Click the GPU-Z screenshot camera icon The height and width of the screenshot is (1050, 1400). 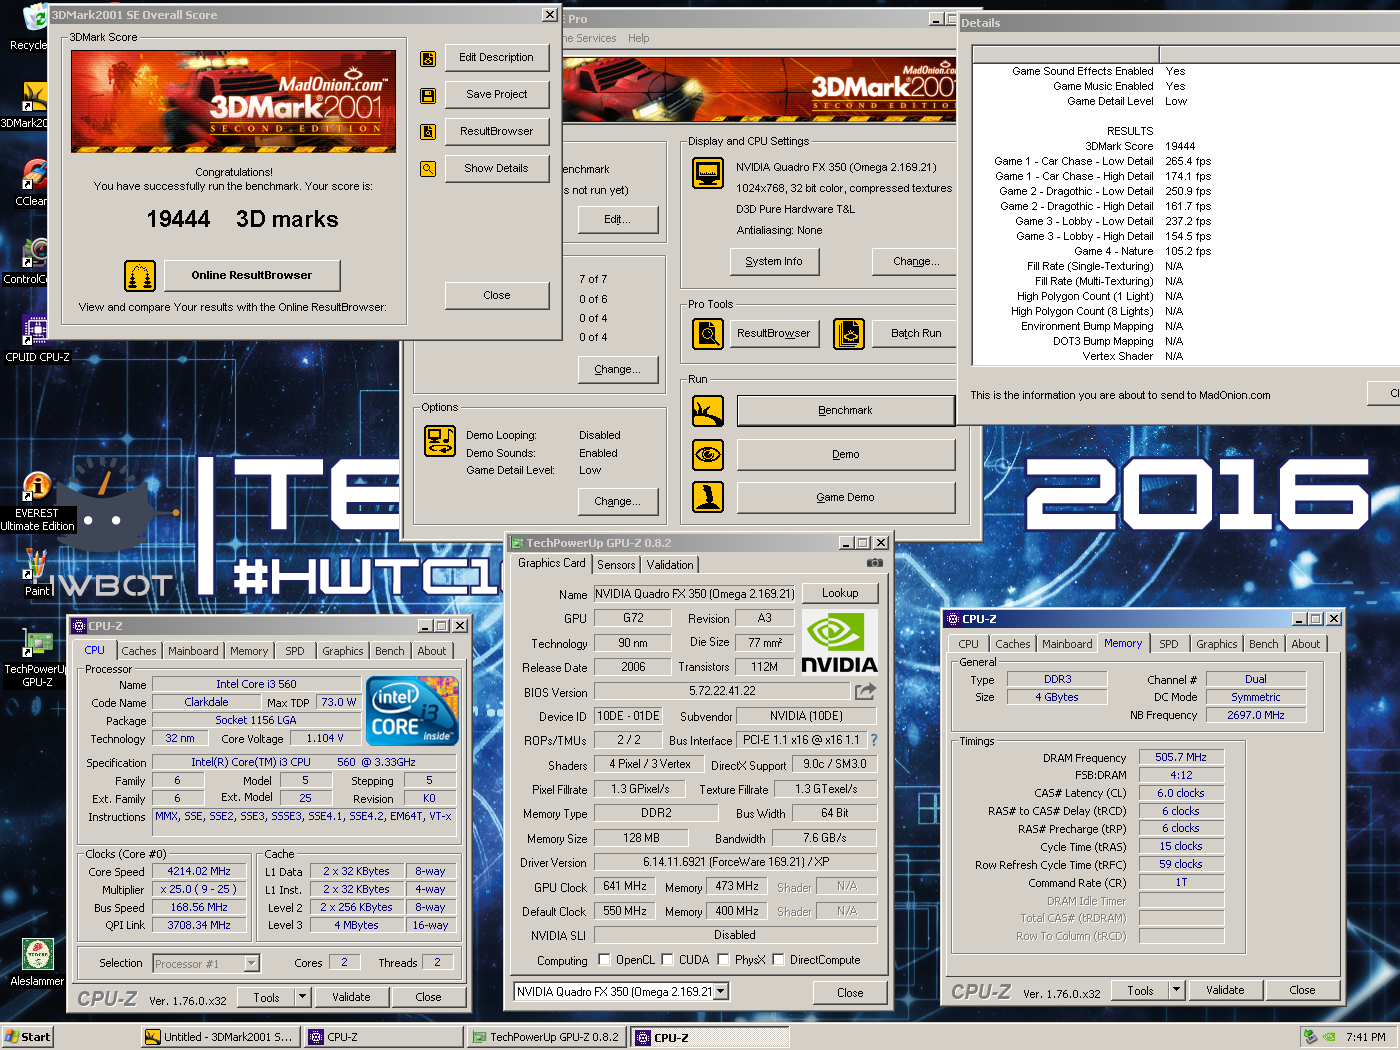click(875, 563)
